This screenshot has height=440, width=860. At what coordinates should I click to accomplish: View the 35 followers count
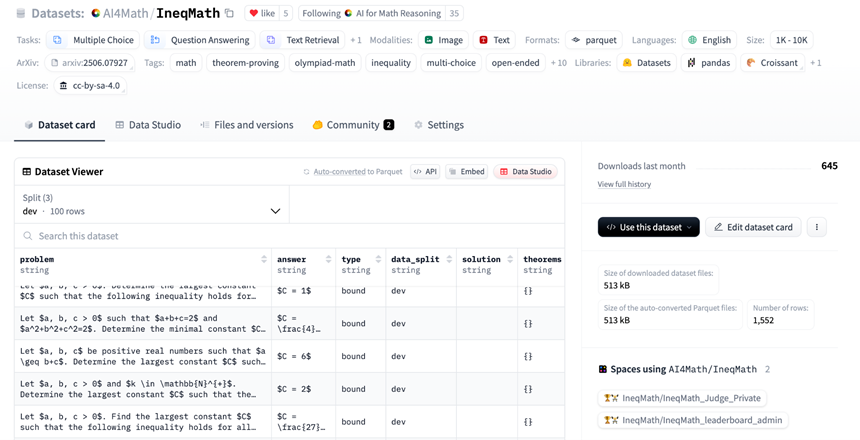click(454, 13)
